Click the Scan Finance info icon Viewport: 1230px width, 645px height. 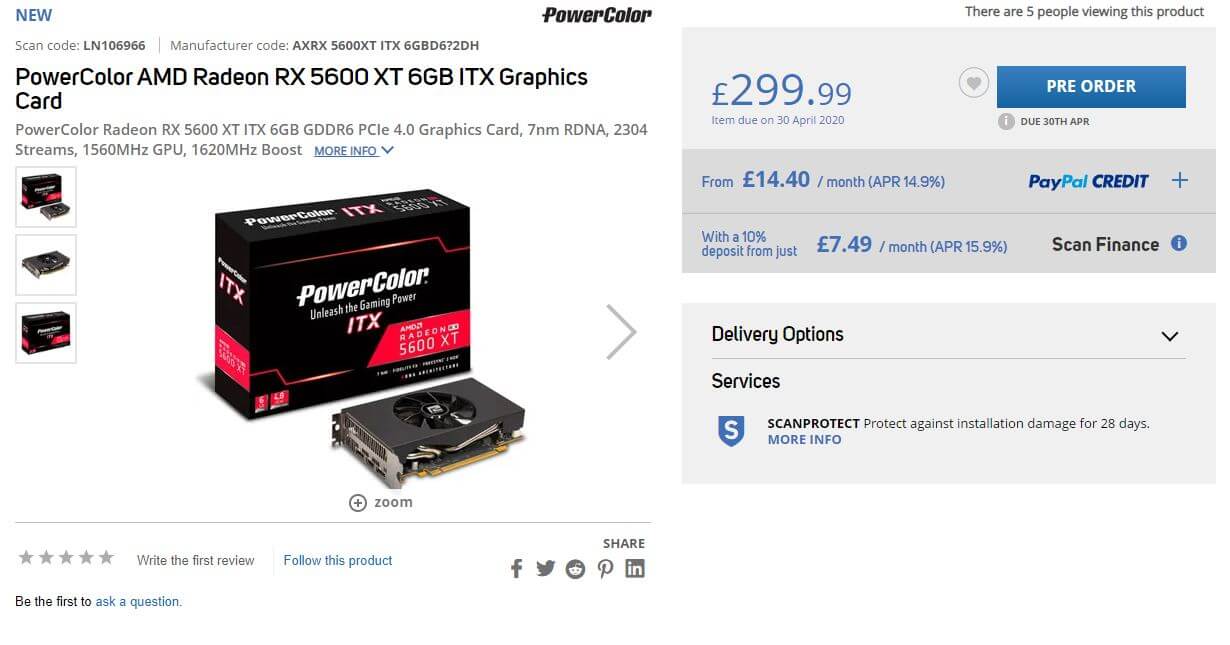click(1179, 243)
